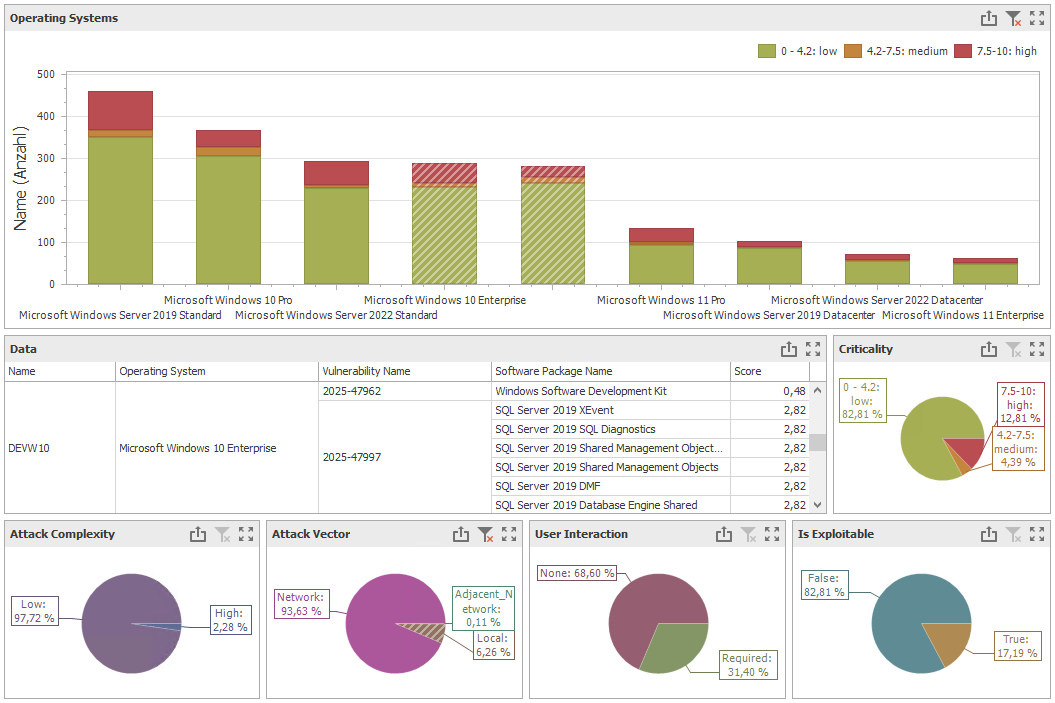Clear the filter on Operating Systems panel

(1013, 18)
